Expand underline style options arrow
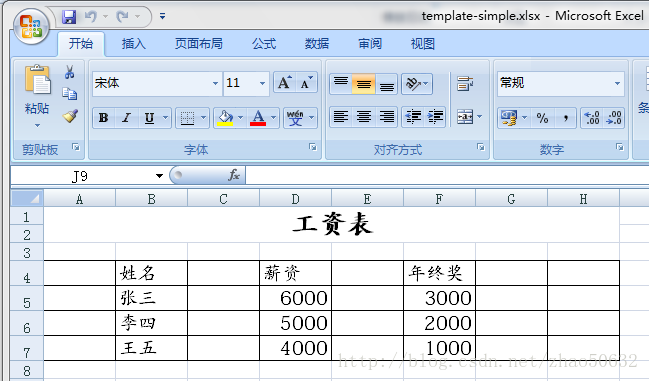Image resolution: width=649 pixels, height=381 pixels. point(166,118)
